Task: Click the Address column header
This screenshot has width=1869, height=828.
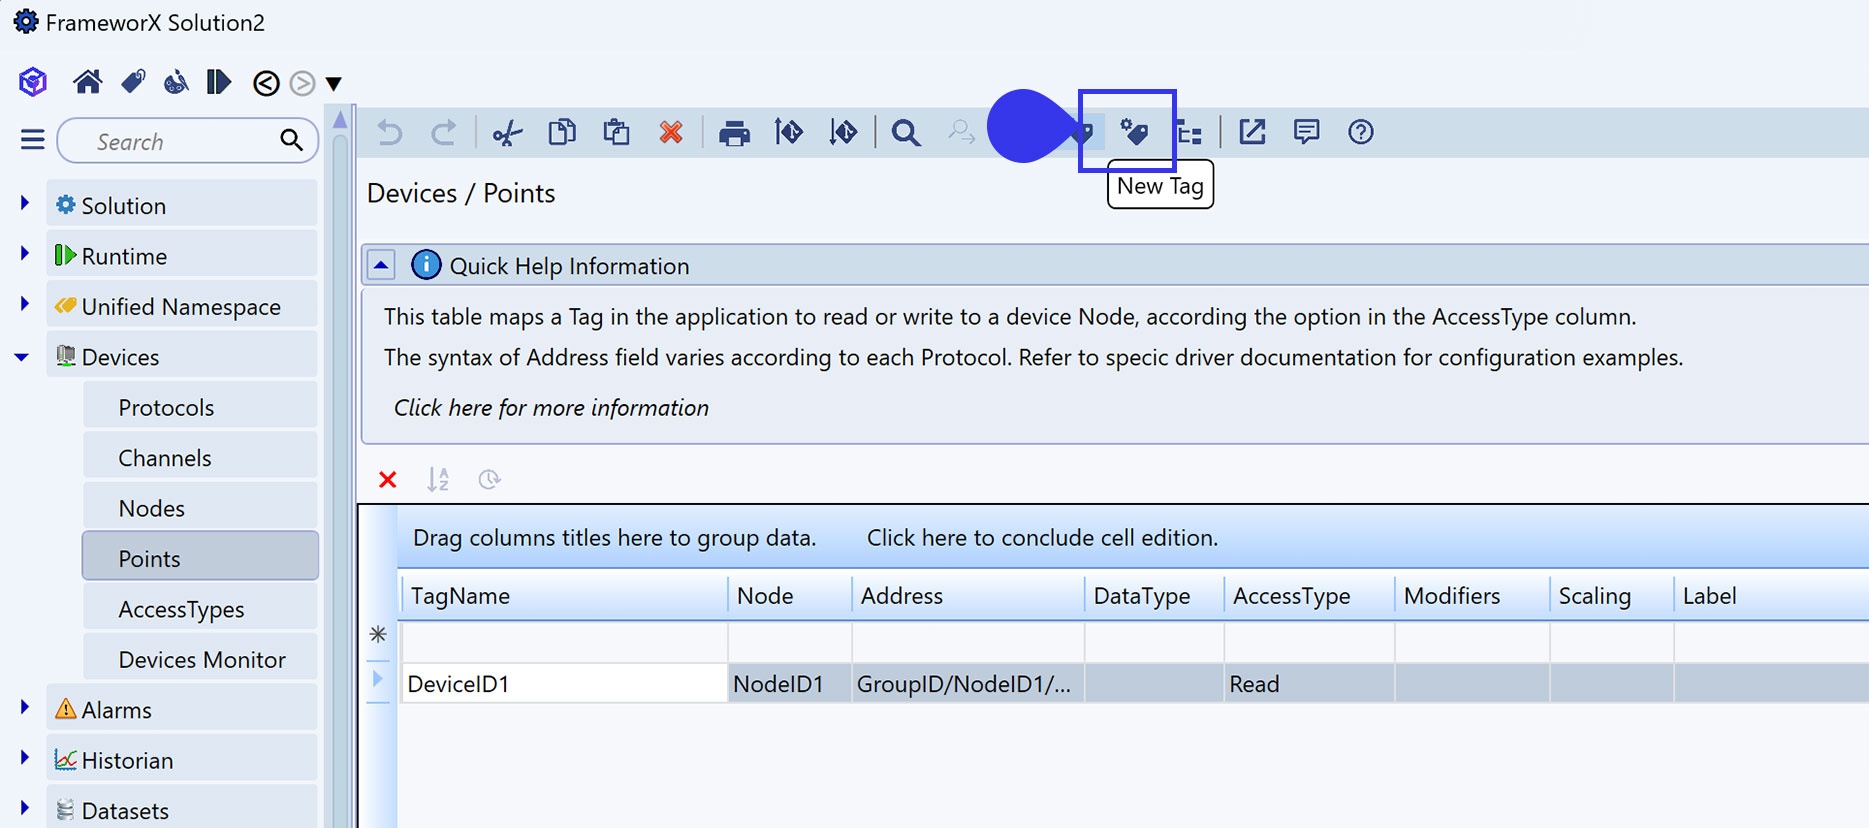Action: coord(968,596)
